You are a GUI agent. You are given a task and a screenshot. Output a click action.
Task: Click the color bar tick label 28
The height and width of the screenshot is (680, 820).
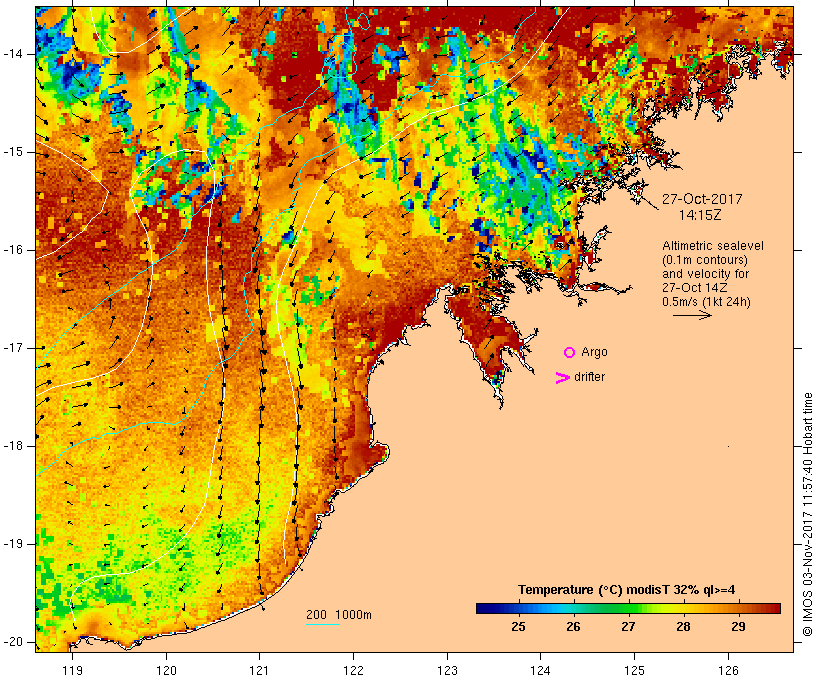coord(683,627)
